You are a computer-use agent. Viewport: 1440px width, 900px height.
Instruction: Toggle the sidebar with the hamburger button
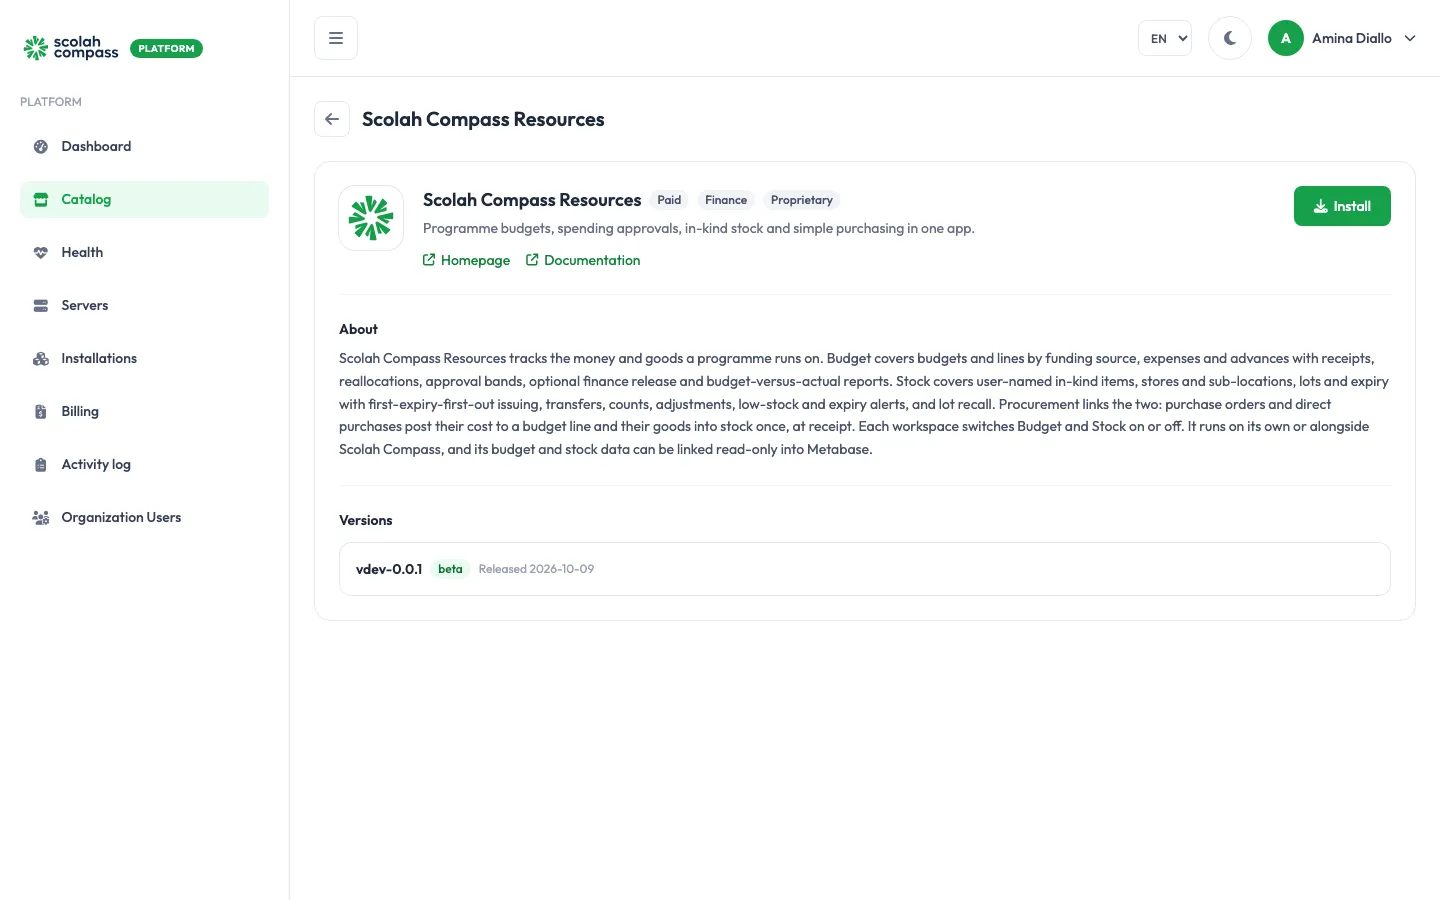pyautogui.click(x=336, y=38)
